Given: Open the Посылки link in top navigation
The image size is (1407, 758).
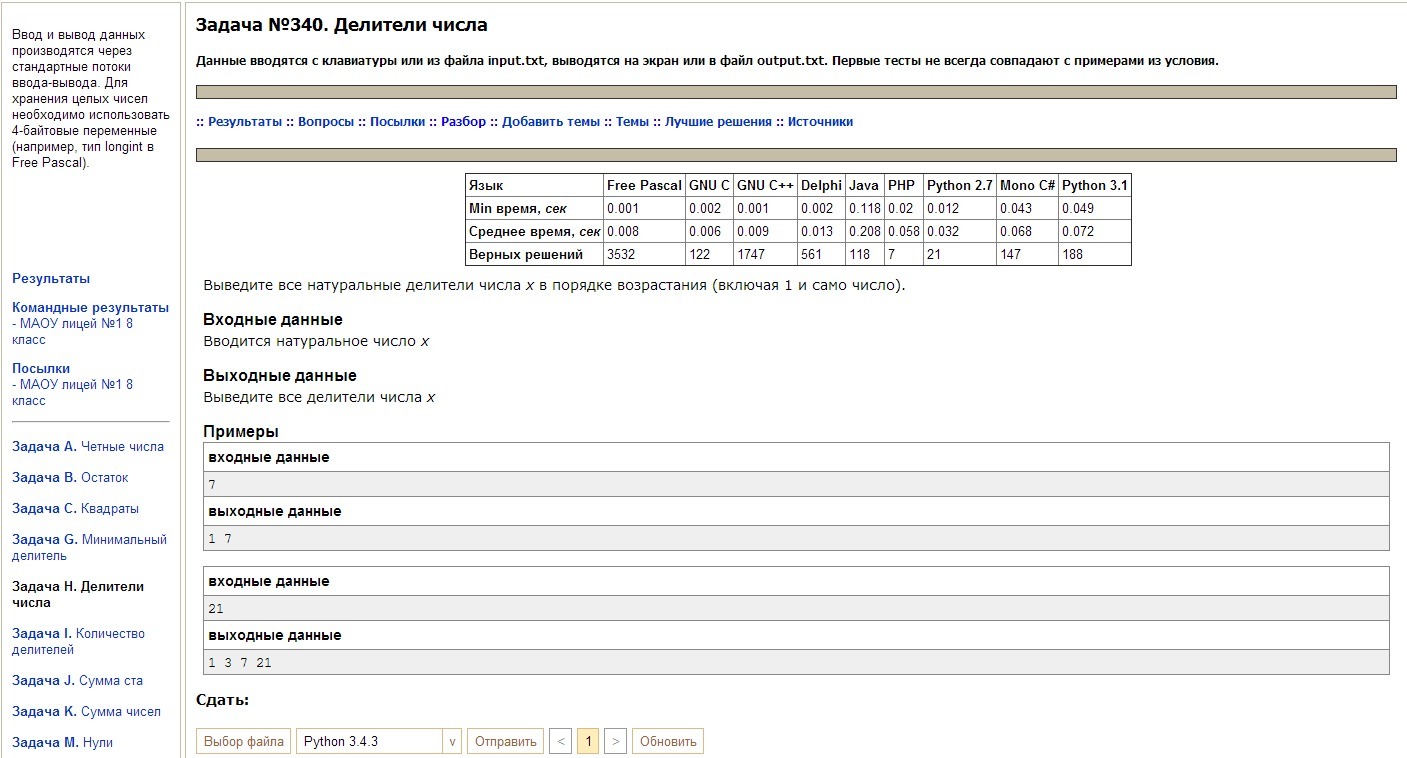Looking at the screenshot, I should click(397, 122).
